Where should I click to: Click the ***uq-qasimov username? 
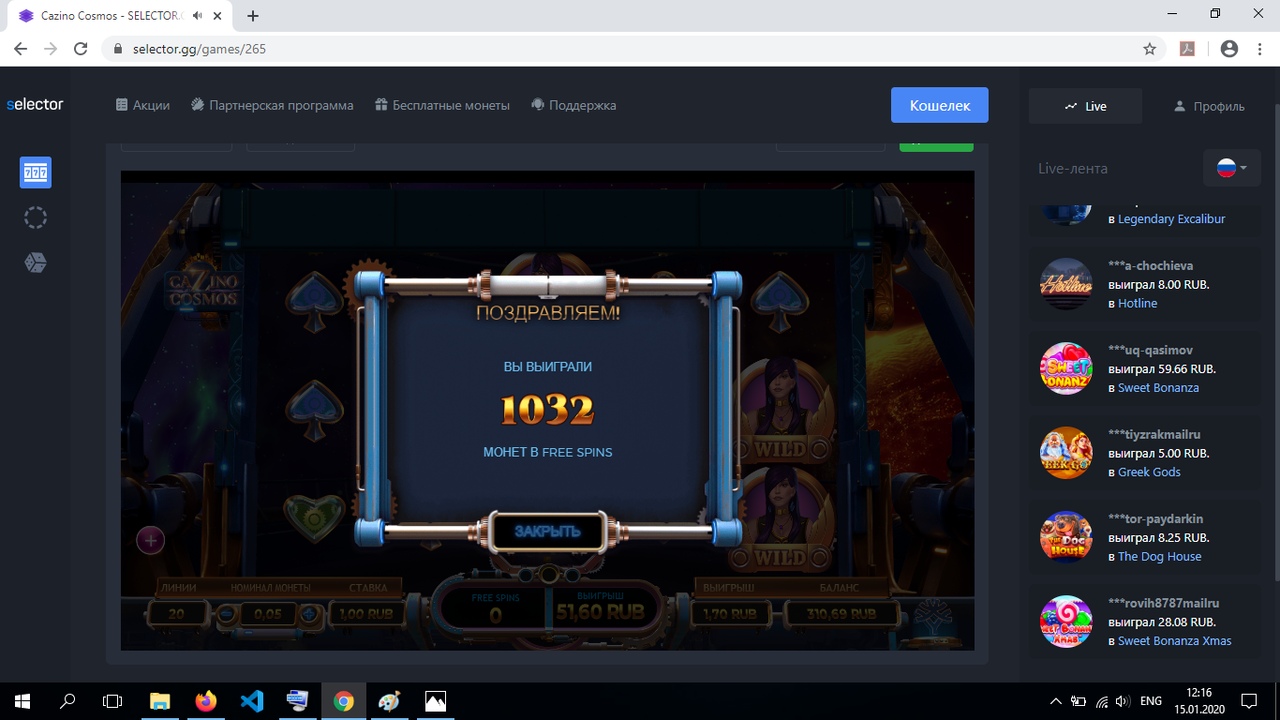(1150, 350)
